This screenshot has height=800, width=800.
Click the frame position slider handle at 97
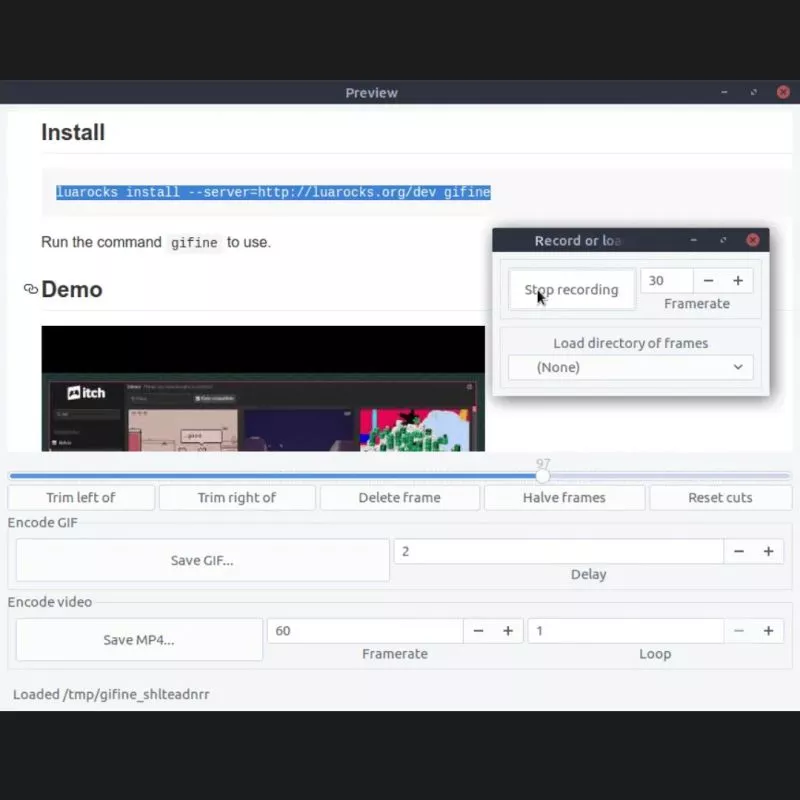tap(543, 476)
